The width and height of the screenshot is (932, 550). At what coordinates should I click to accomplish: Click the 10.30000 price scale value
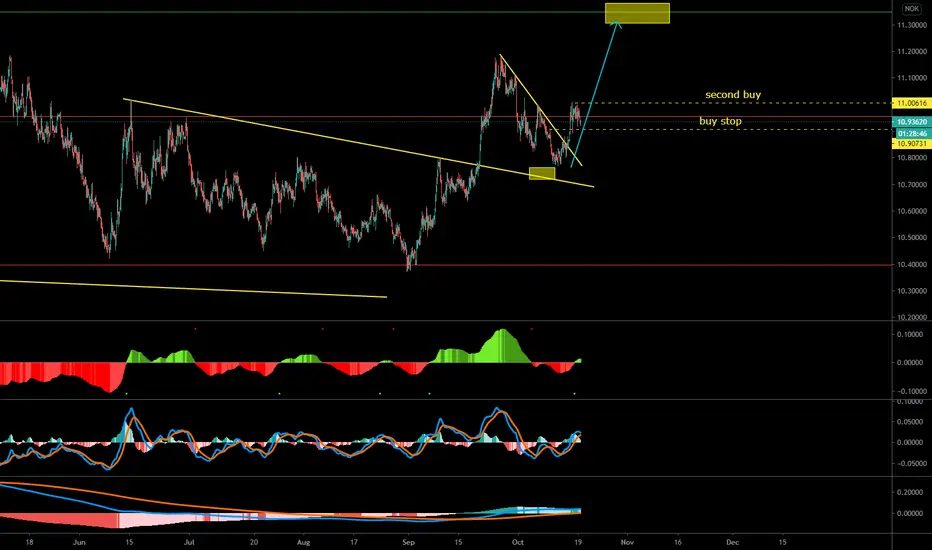pos(912,291)
